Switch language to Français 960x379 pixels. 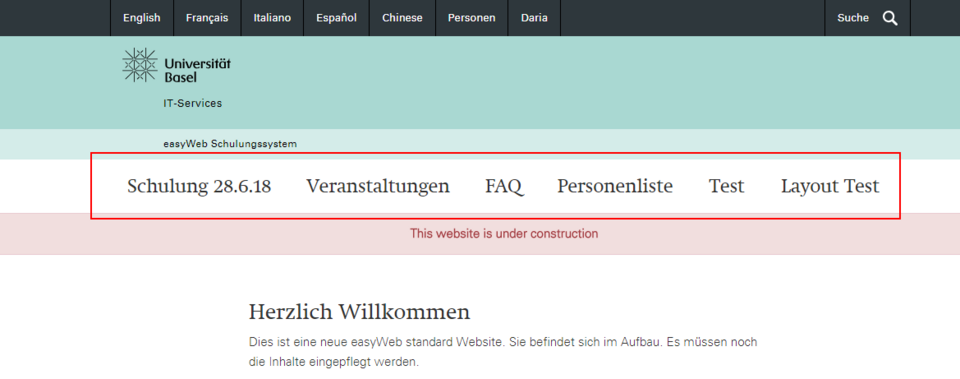click(x=207, y=18)
